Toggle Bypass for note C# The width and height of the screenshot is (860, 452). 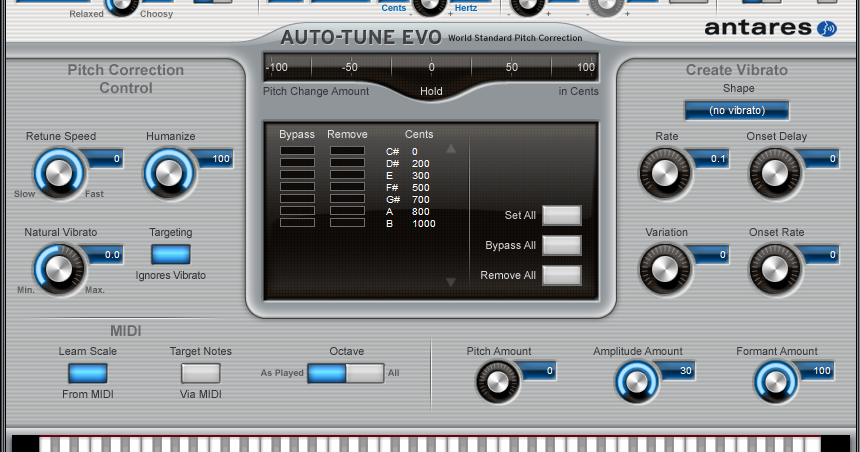point(297,151)
